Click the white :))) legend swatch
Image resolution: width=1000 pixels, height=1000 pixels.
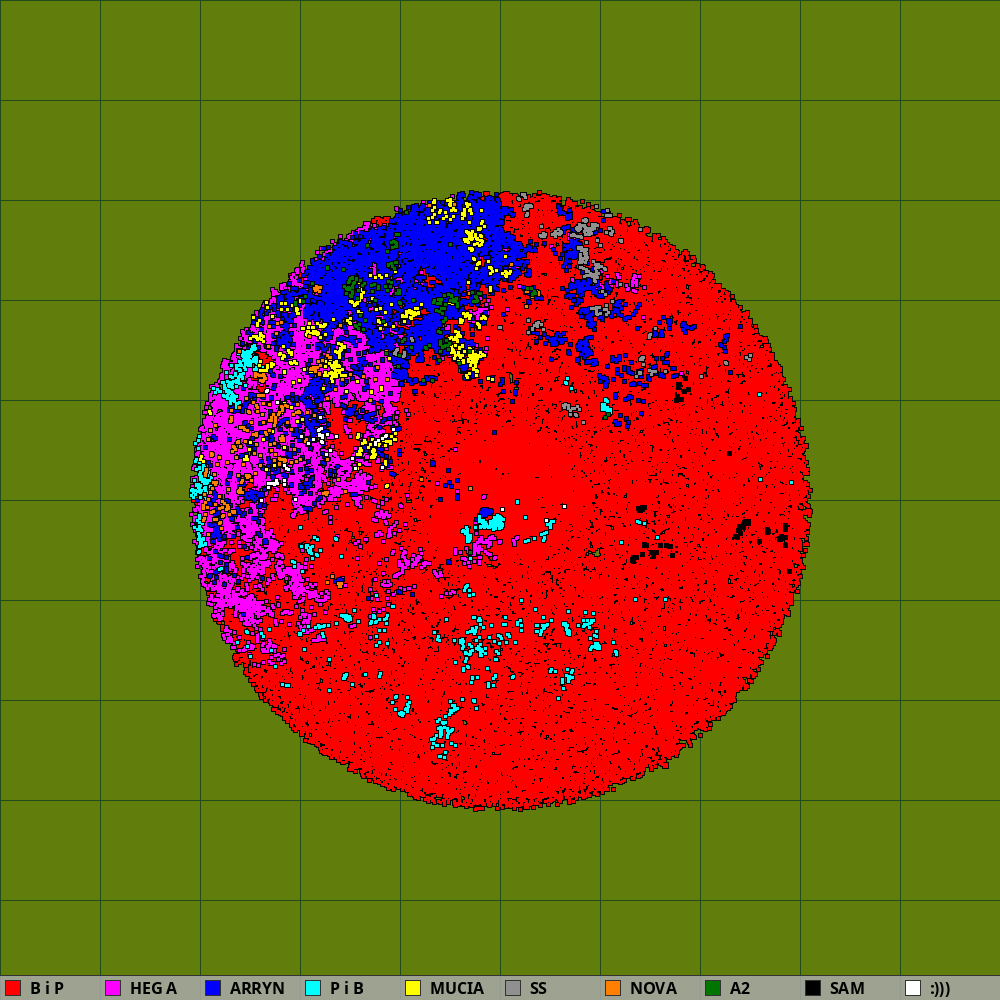click(913, 988)
